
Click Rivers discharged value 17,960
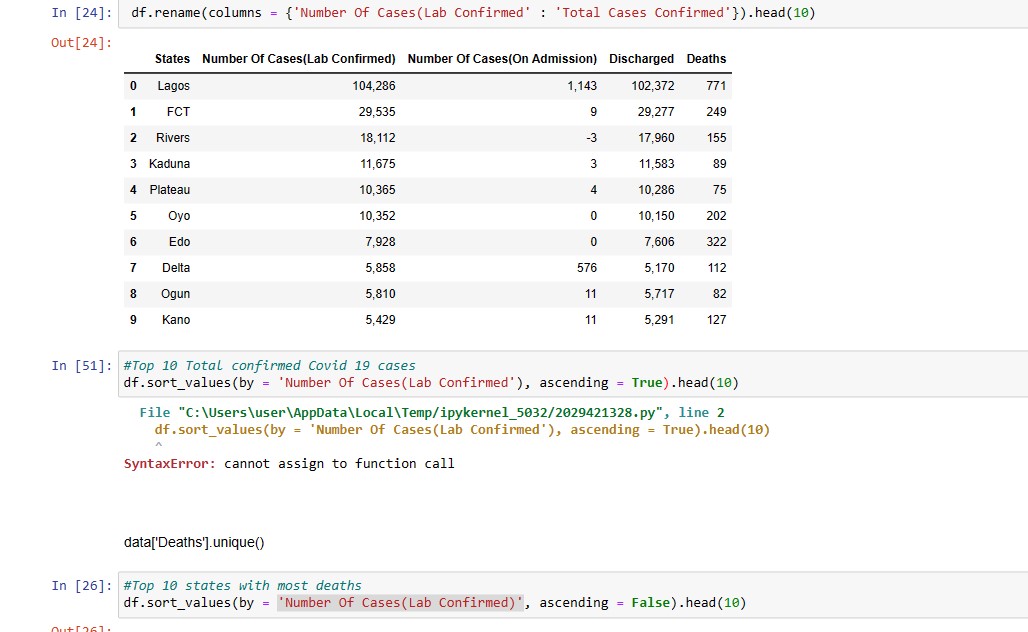pyautogui.click(x=656, y=138)
